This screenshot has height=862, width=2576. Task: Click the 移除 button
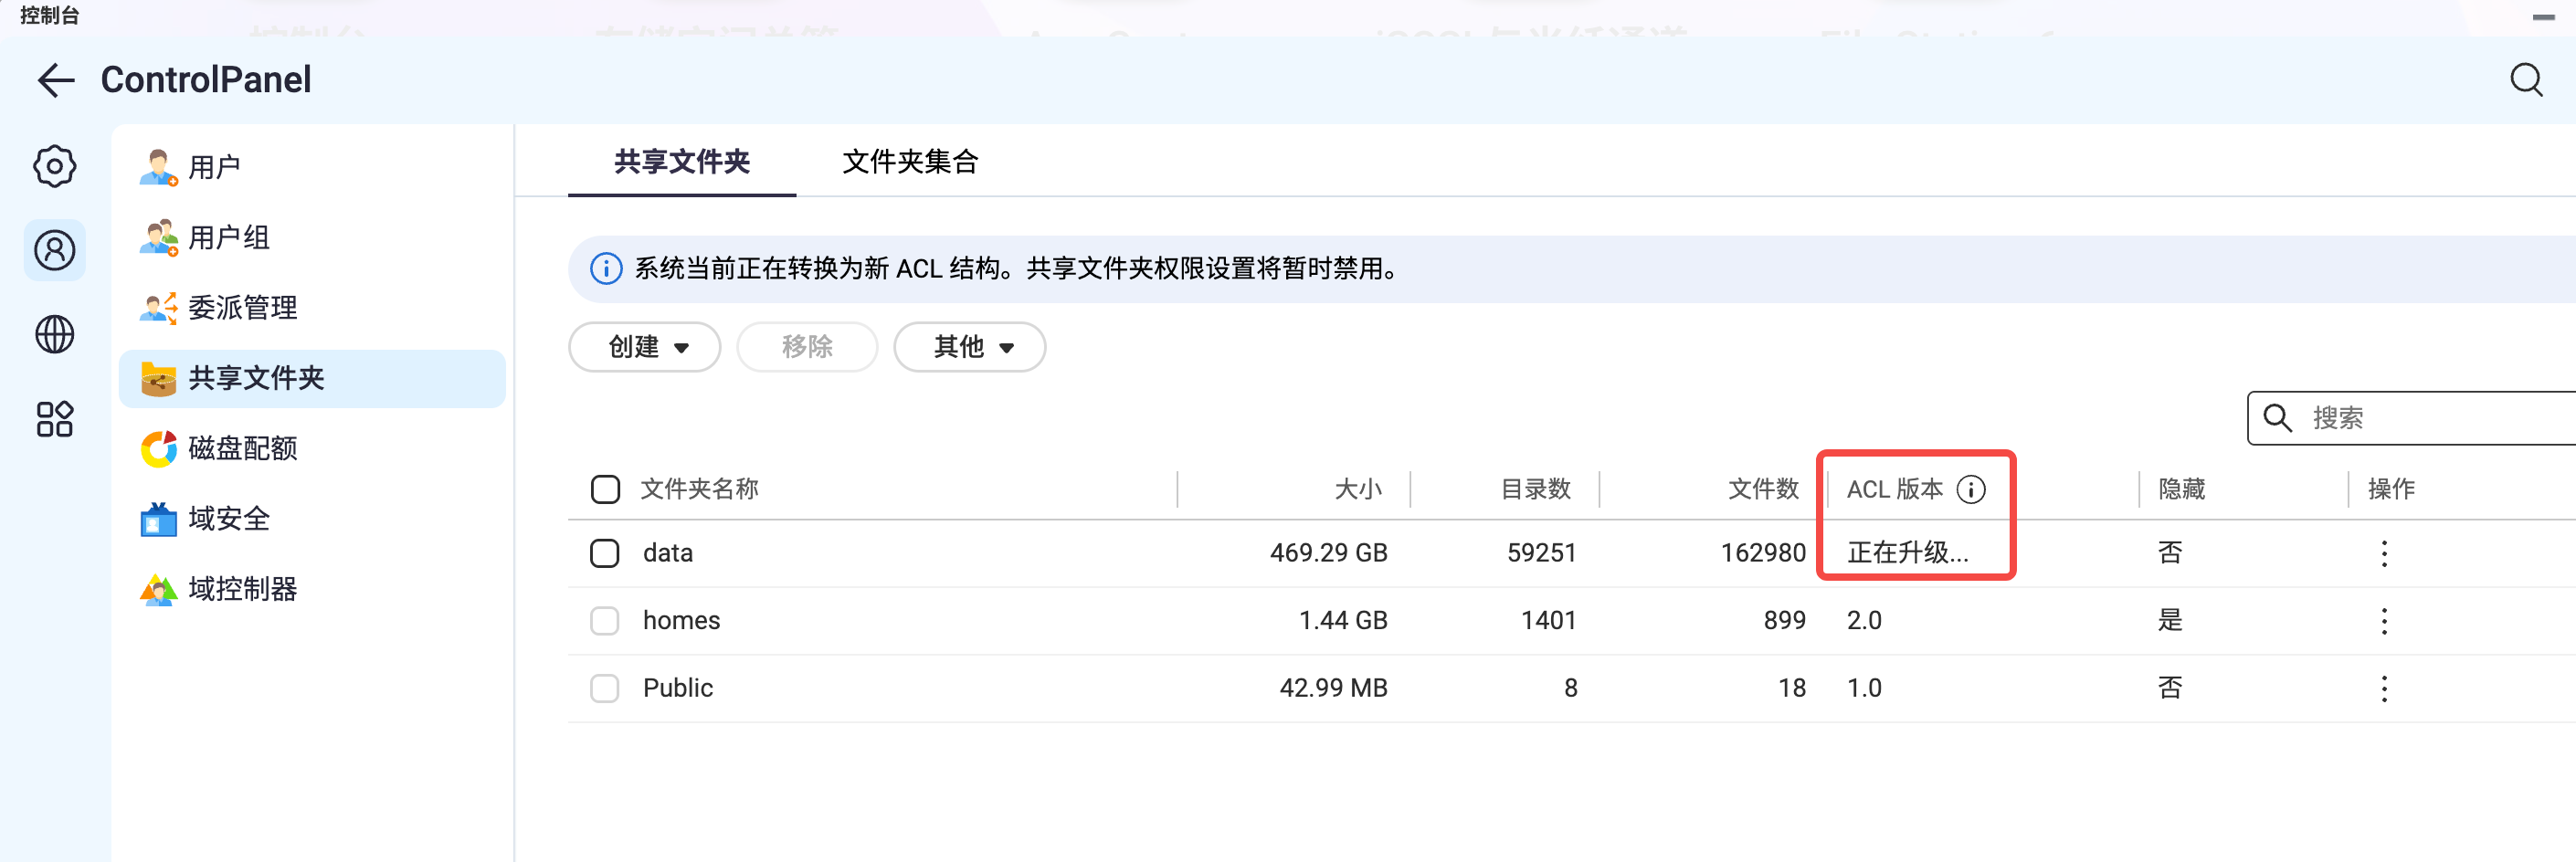click(x=807, y=347)
